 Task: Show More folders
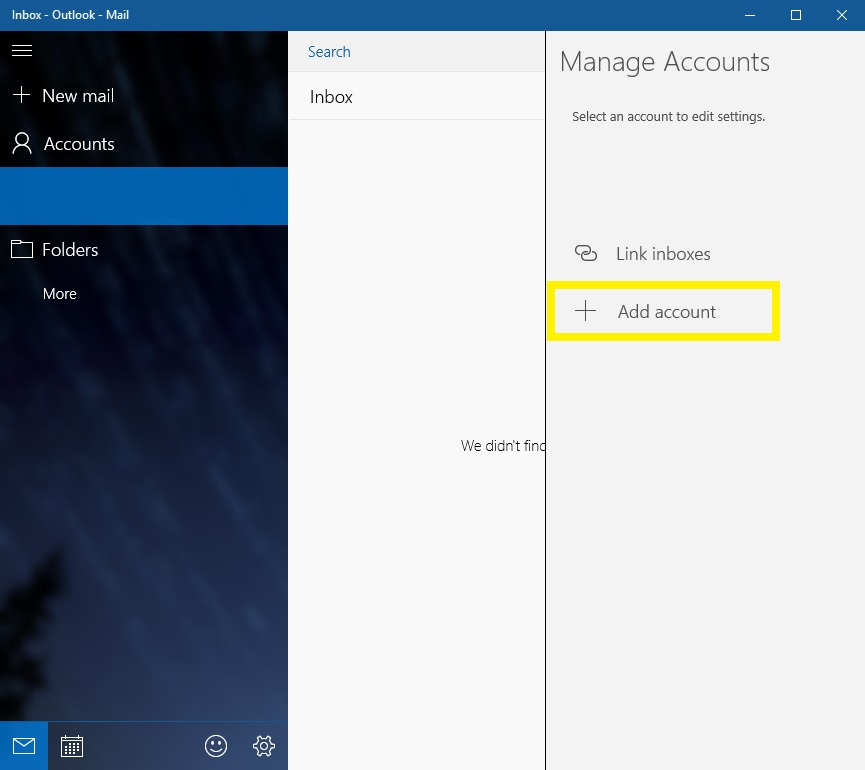click(60, 293)
